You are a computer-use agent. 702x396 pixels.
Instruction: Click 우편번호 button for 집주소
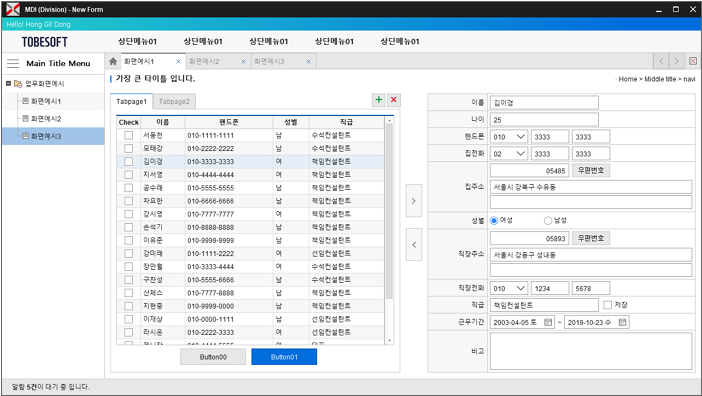pyautogui.click(x=591, y=170)
